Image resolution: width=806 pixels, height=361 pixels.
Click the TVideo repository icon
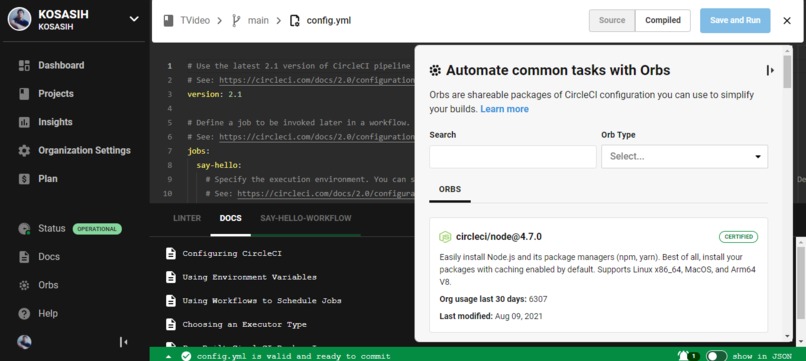(x=169, y=21)
